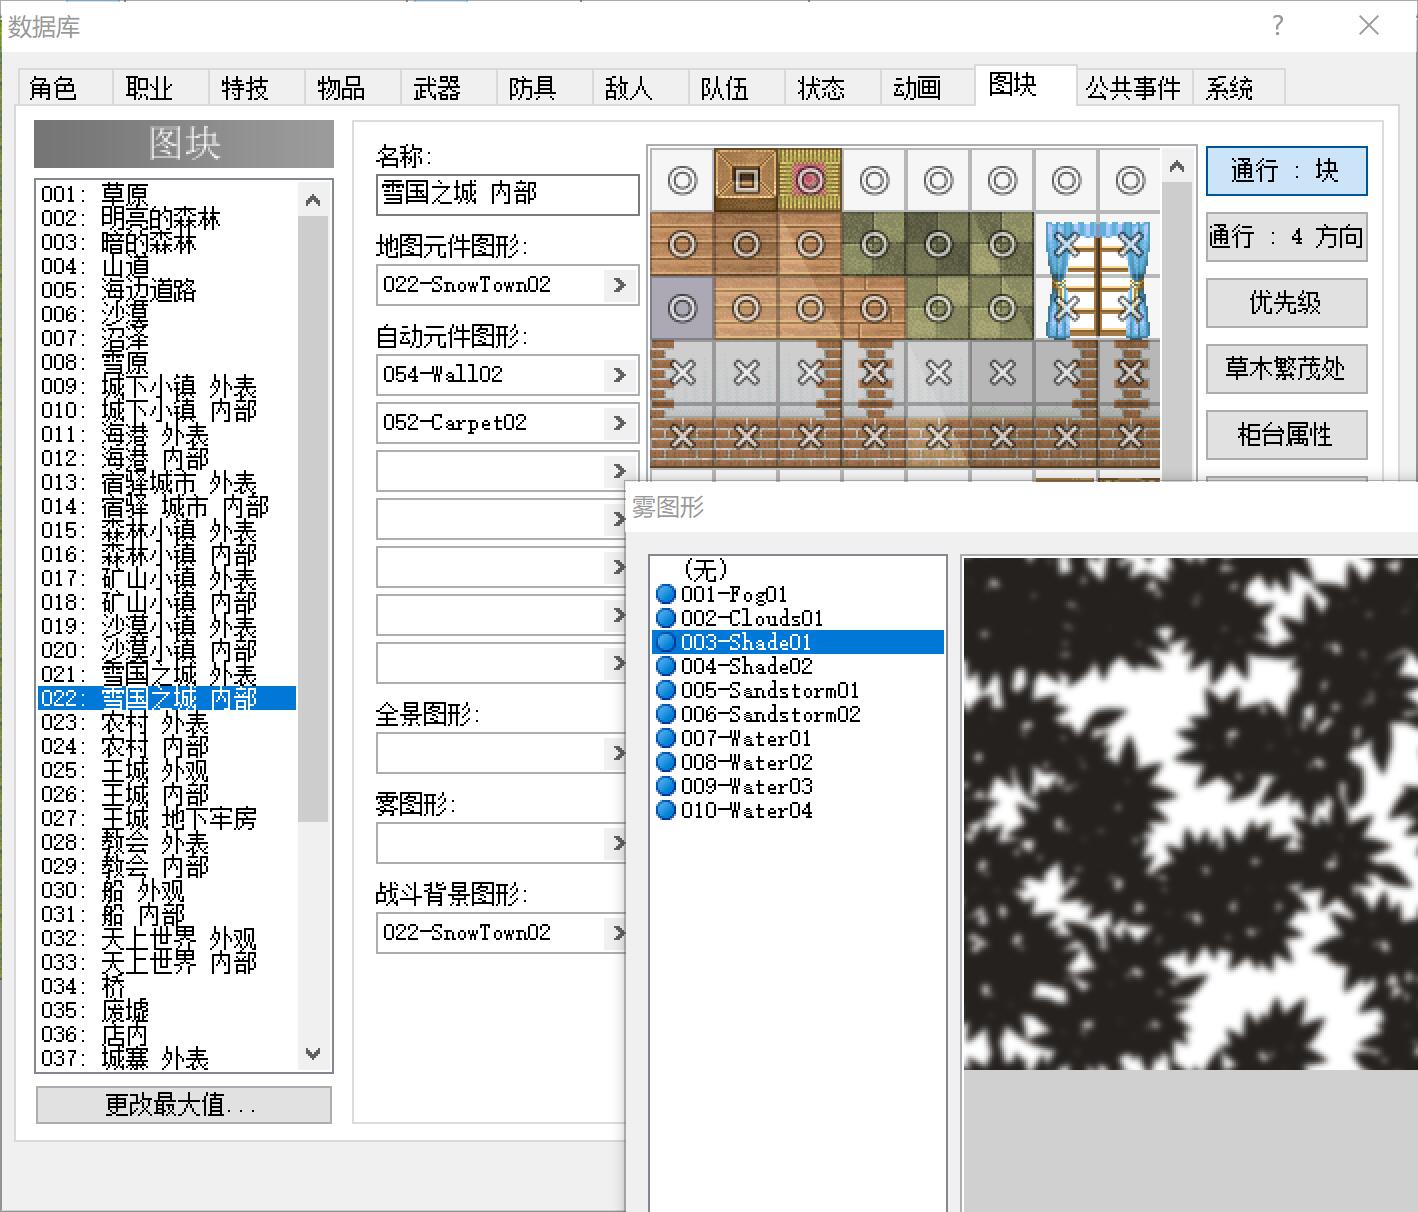The height and width of the screenshot is (1212, 1418).
Task: Open autotile chooser for 052-Carpet02
Action: 619,423
